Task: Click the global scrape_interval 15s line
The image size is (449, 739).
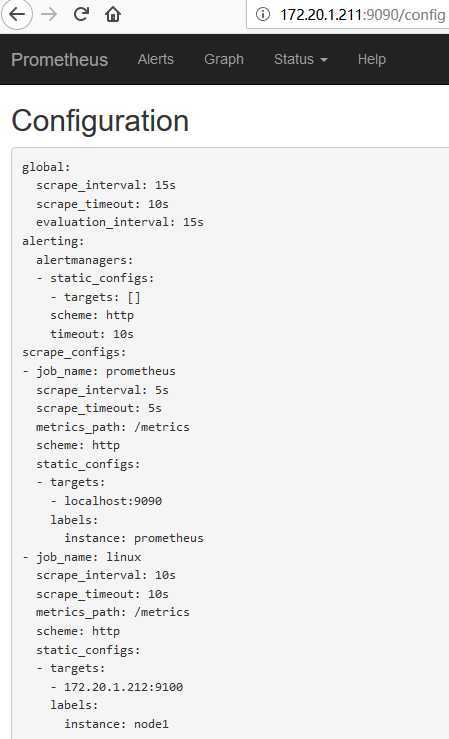Action: pos(106,185)
